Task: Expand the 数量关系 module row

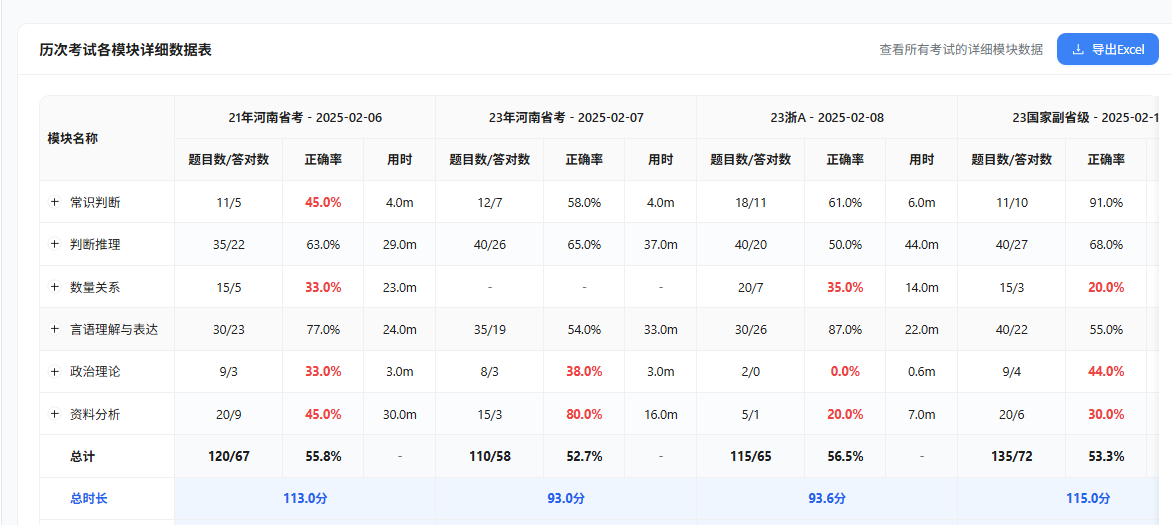Action: tap(55, 287)
